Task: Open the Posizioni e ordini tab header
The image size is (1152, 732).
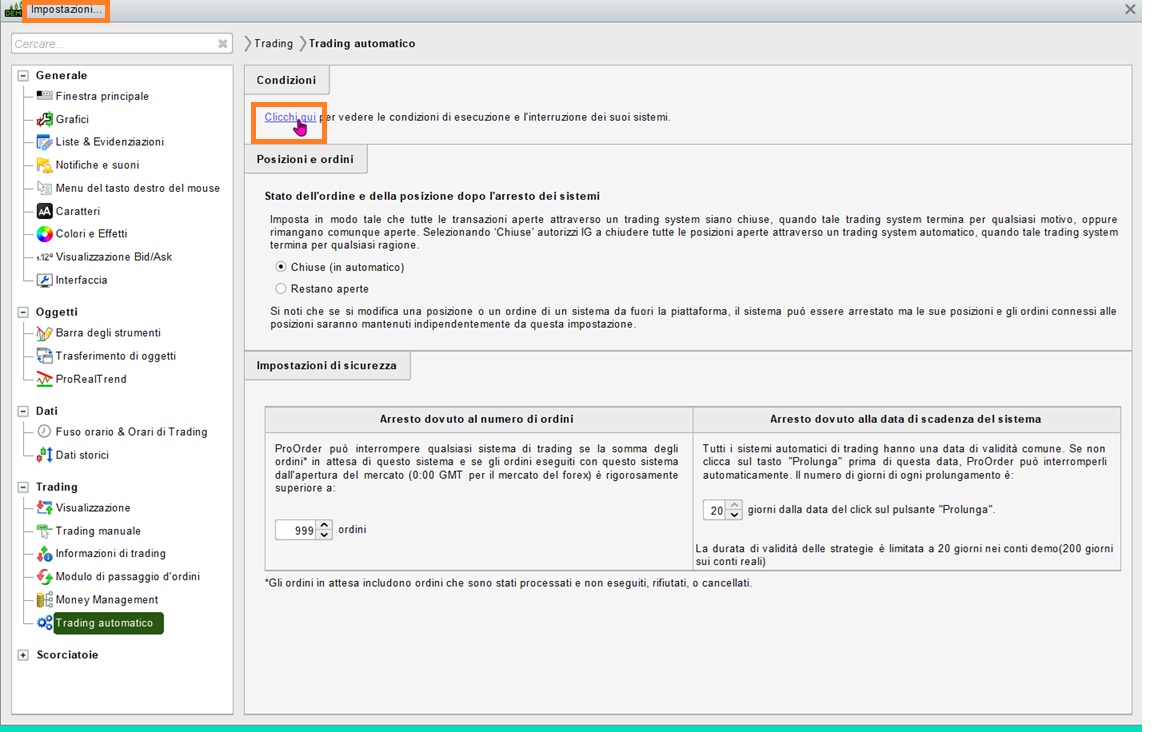Action: [305, 159]
